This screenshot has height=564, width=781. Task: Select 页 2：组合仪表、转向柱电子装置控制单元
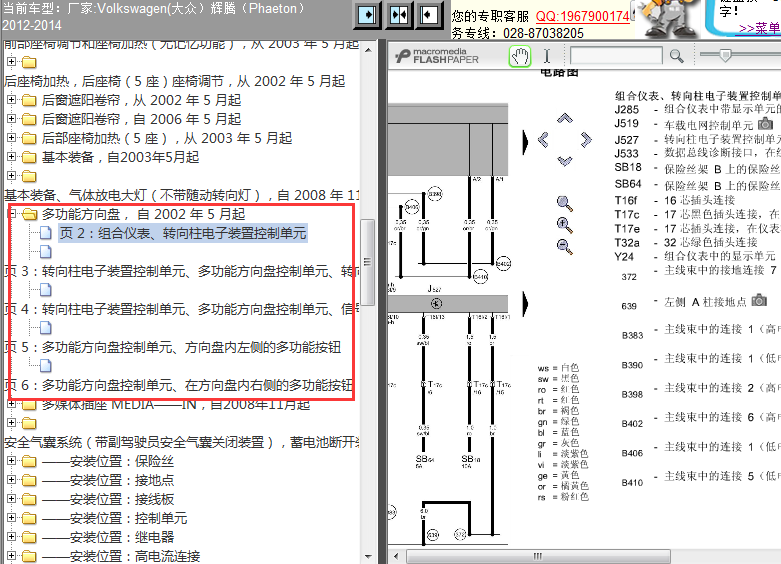pos(183,233)
